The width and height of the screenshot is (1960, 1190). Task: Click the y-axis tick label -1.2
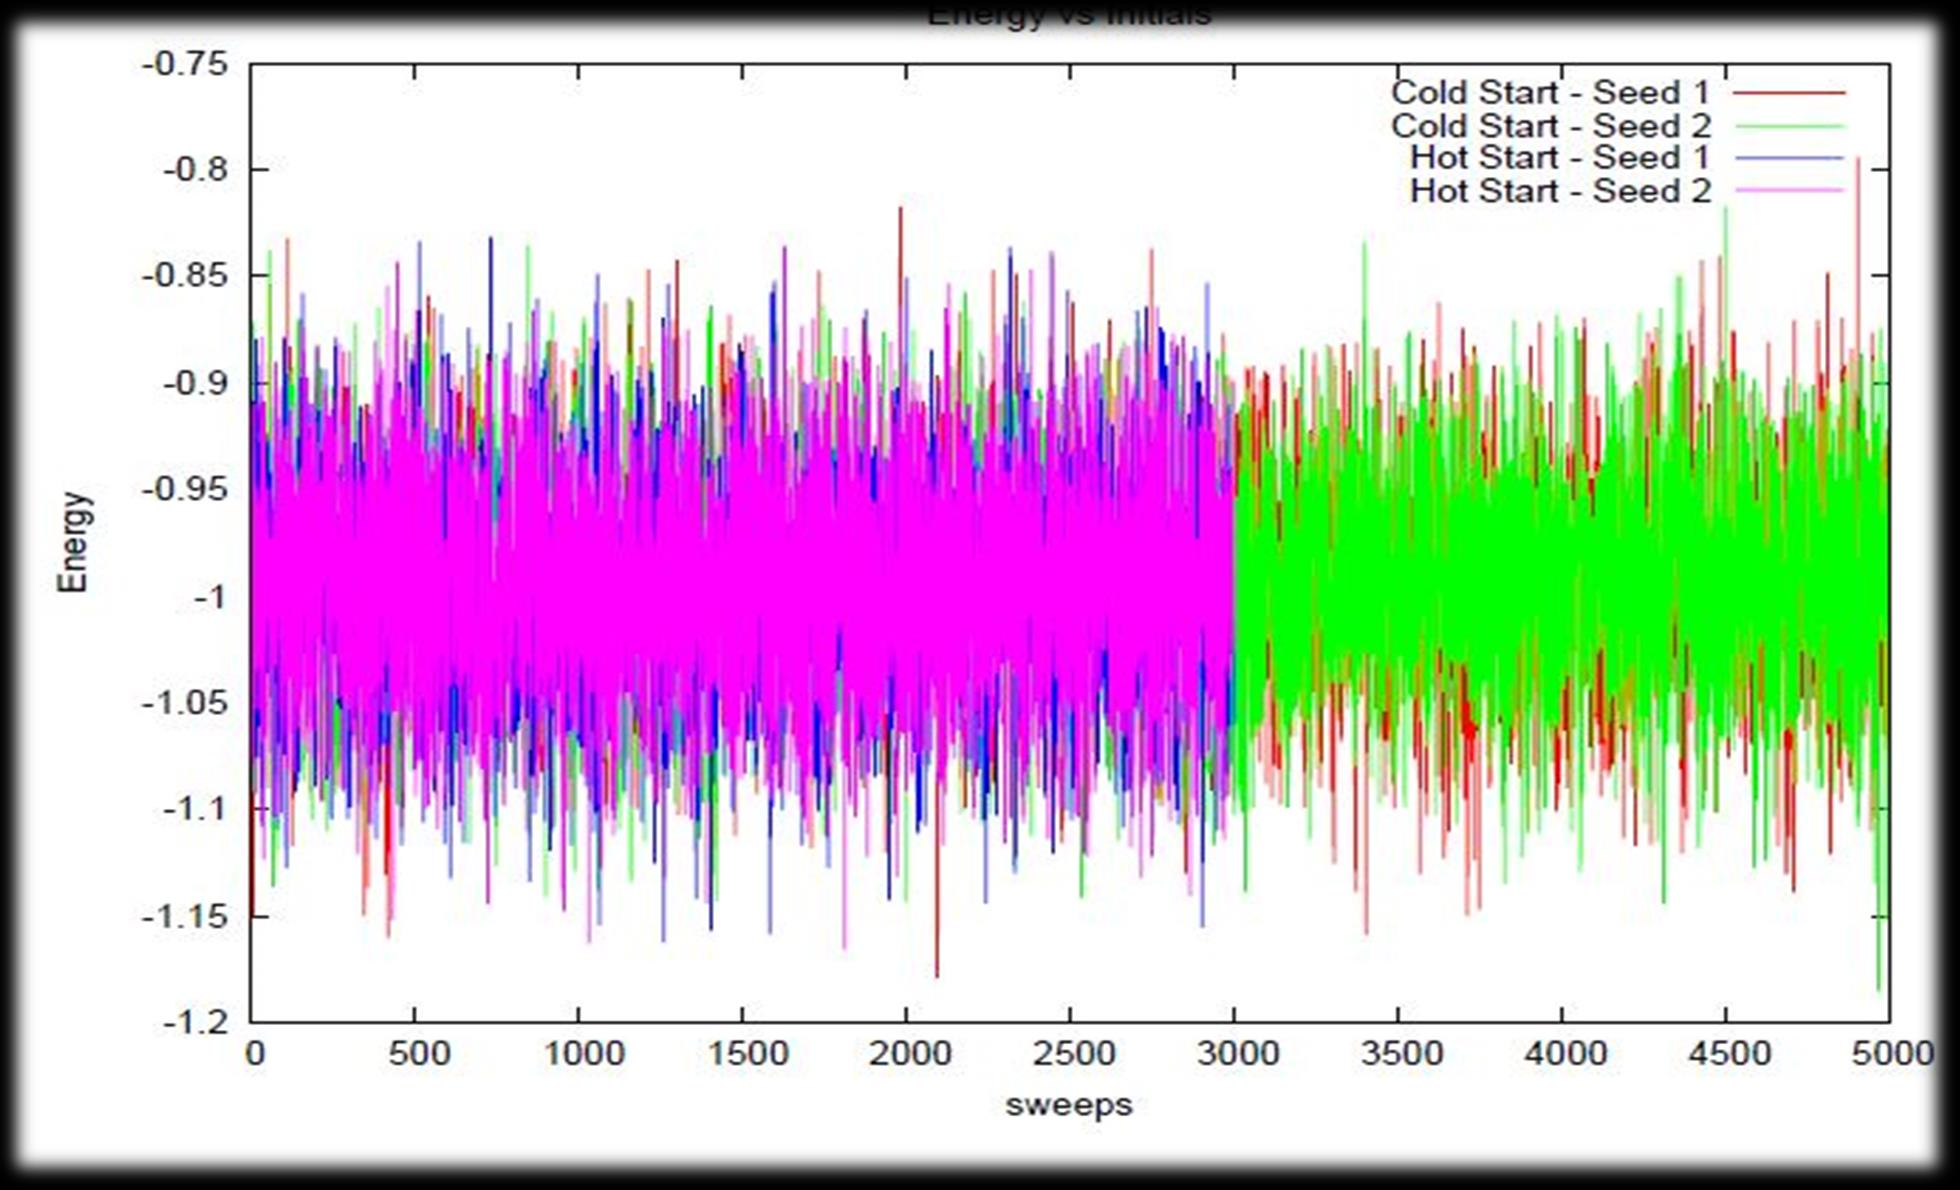coord(195,1022)
